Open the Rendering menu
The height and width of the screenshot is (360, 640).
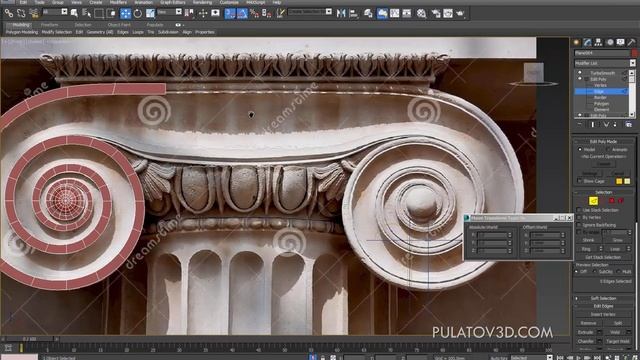coord(202,2)
